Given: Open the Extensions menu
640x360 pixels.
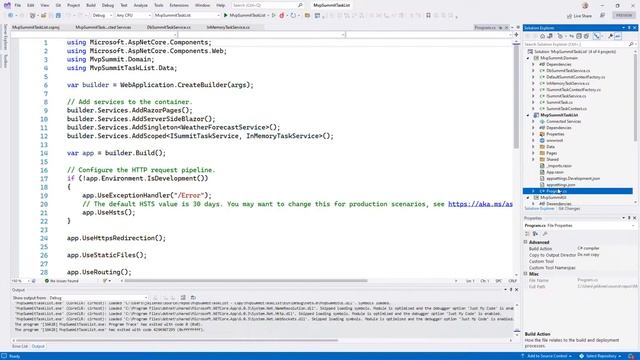Looking at the screenshot, I should click(x=179, y=5).
